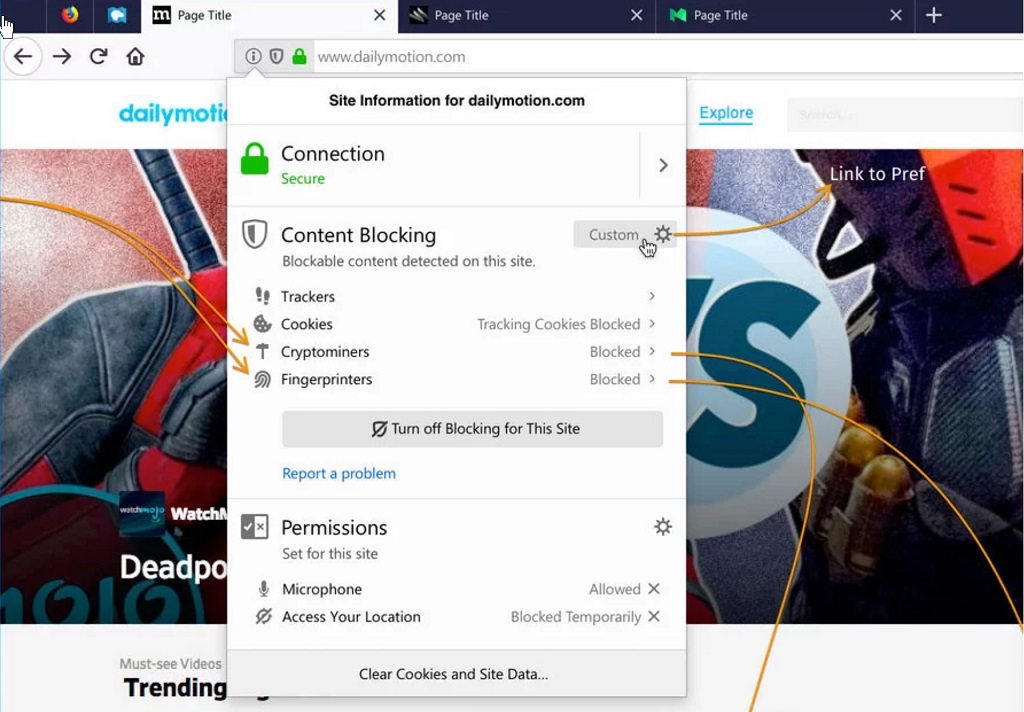Click Blocked status beside Fingerprinters

(x=615, y=379)
